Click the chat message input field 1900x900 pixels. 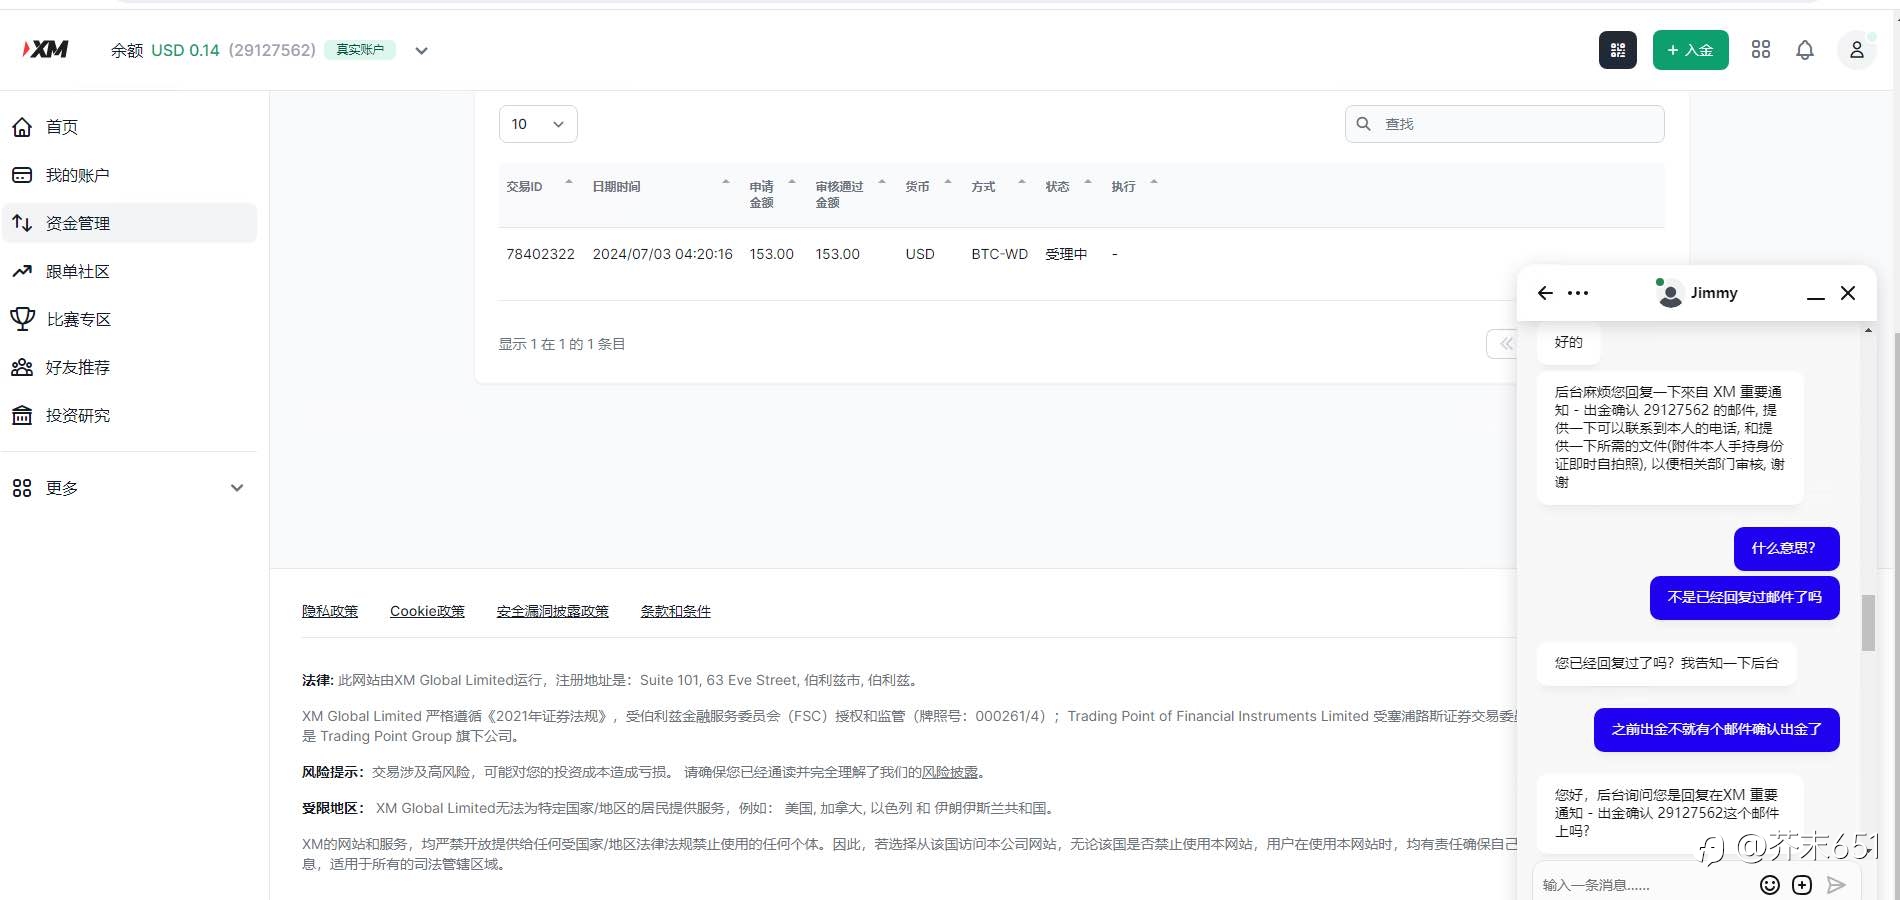(x=1644, y=885)
